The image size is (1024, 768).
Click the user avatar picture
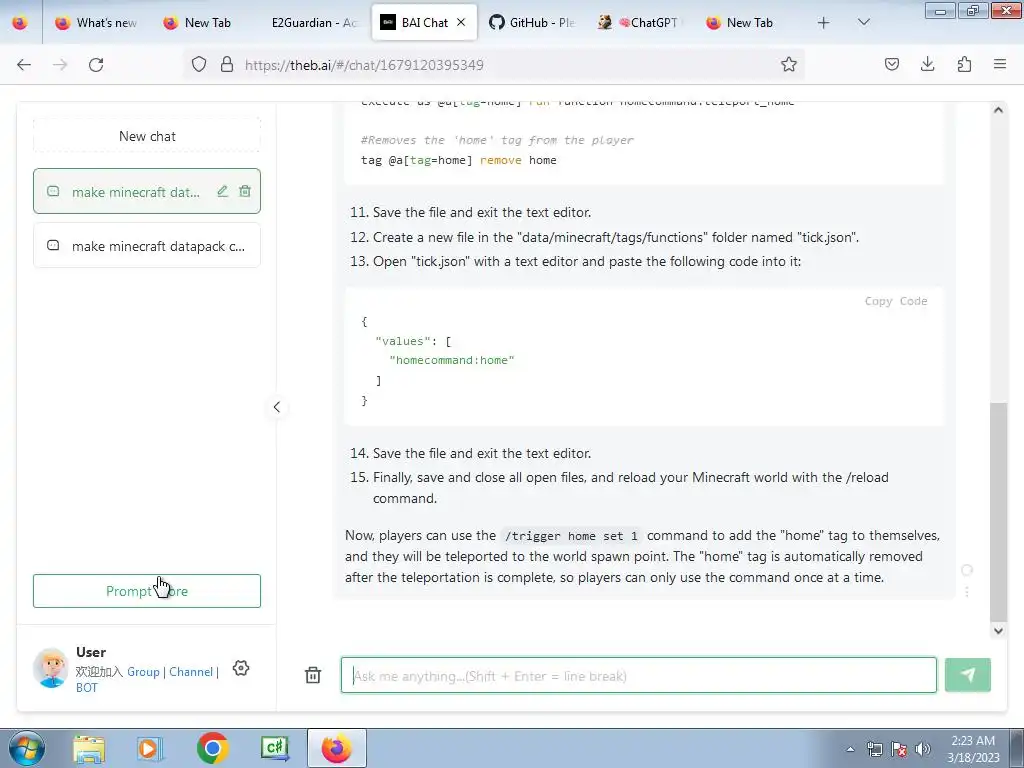(51, 668)
